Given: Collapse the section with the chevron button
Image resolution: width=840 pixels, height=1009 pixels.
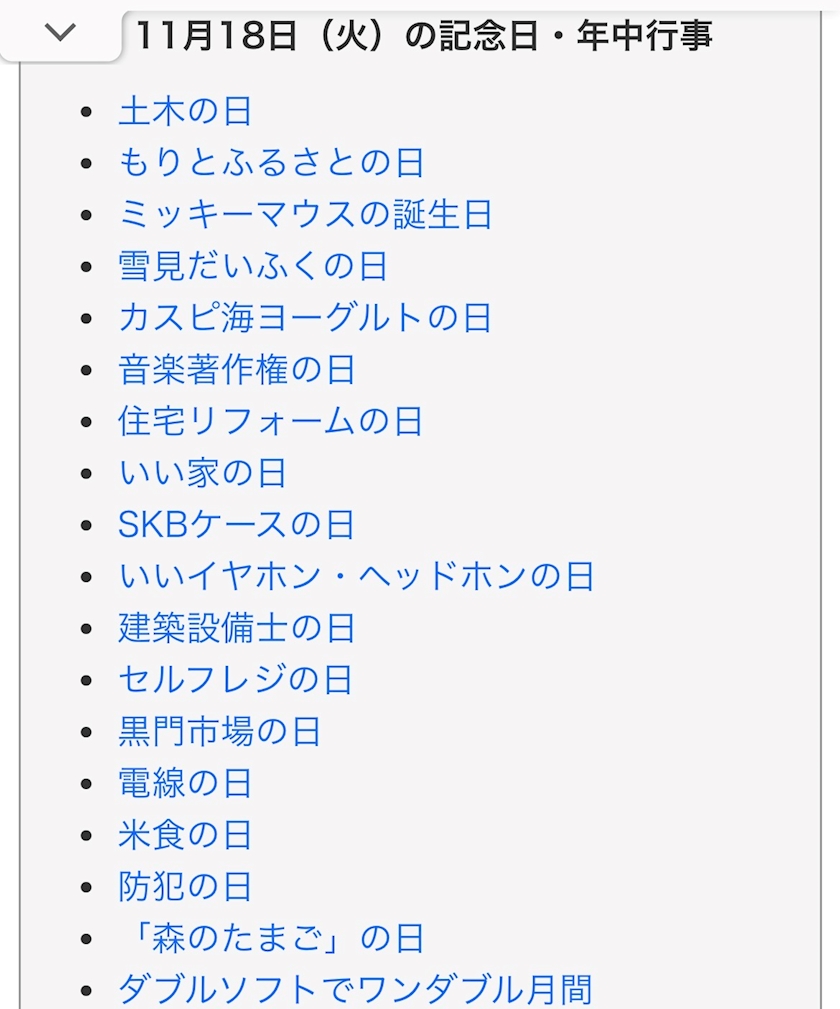Looking at the screenshot, I should coord(60,33).
